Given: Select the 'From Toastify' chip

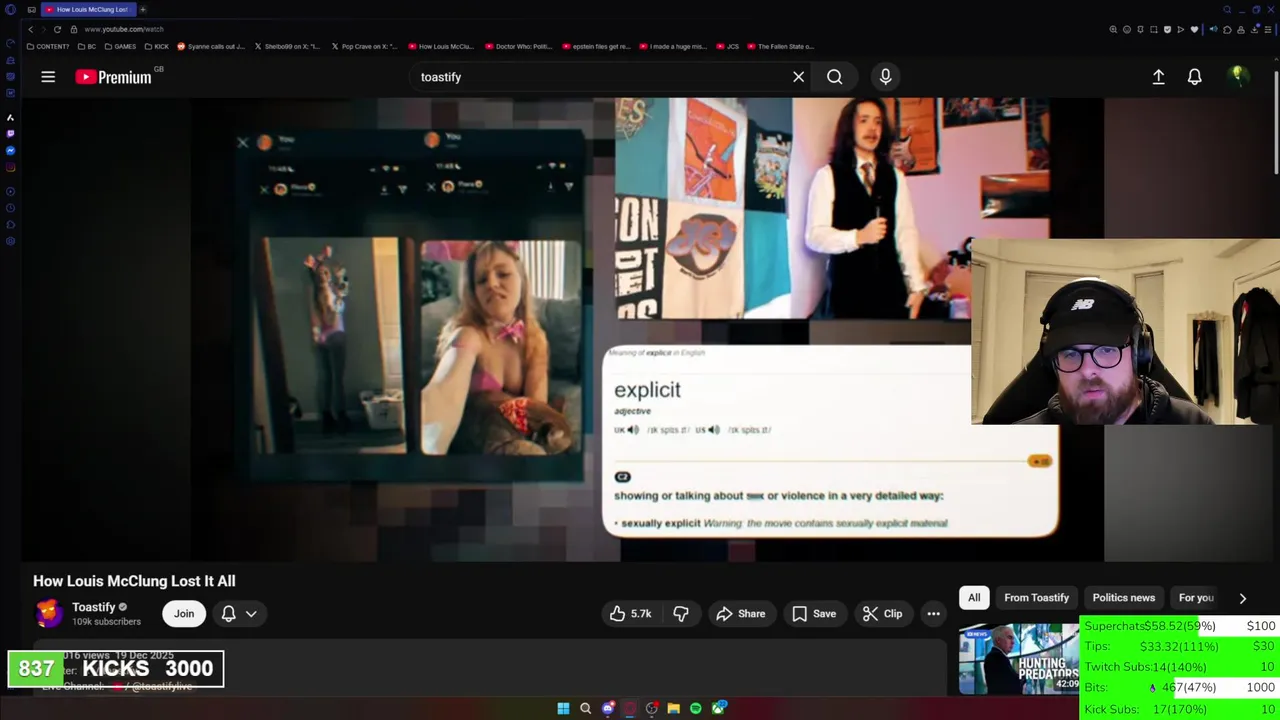Looking at the screenshot, I should point(1036,597).
